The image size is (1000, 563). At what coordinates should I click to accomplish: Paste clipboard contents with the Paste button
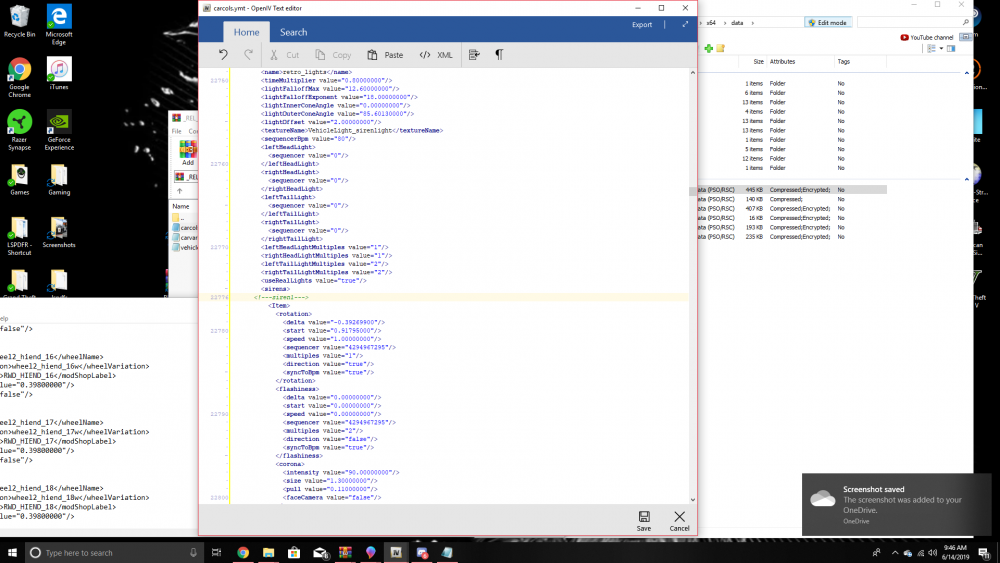coord(385,55)
